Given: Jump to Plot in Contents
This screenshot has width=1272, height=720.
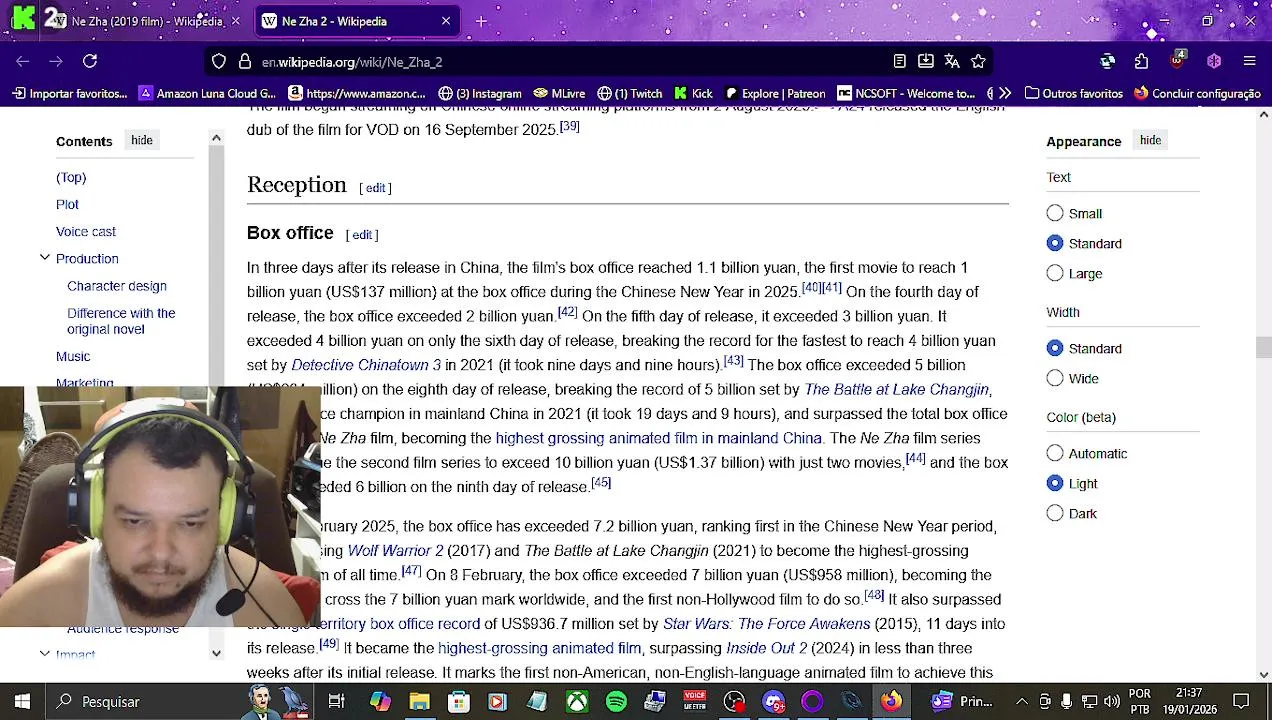Looking at the screenshot, I should click(x=67, y=204).
